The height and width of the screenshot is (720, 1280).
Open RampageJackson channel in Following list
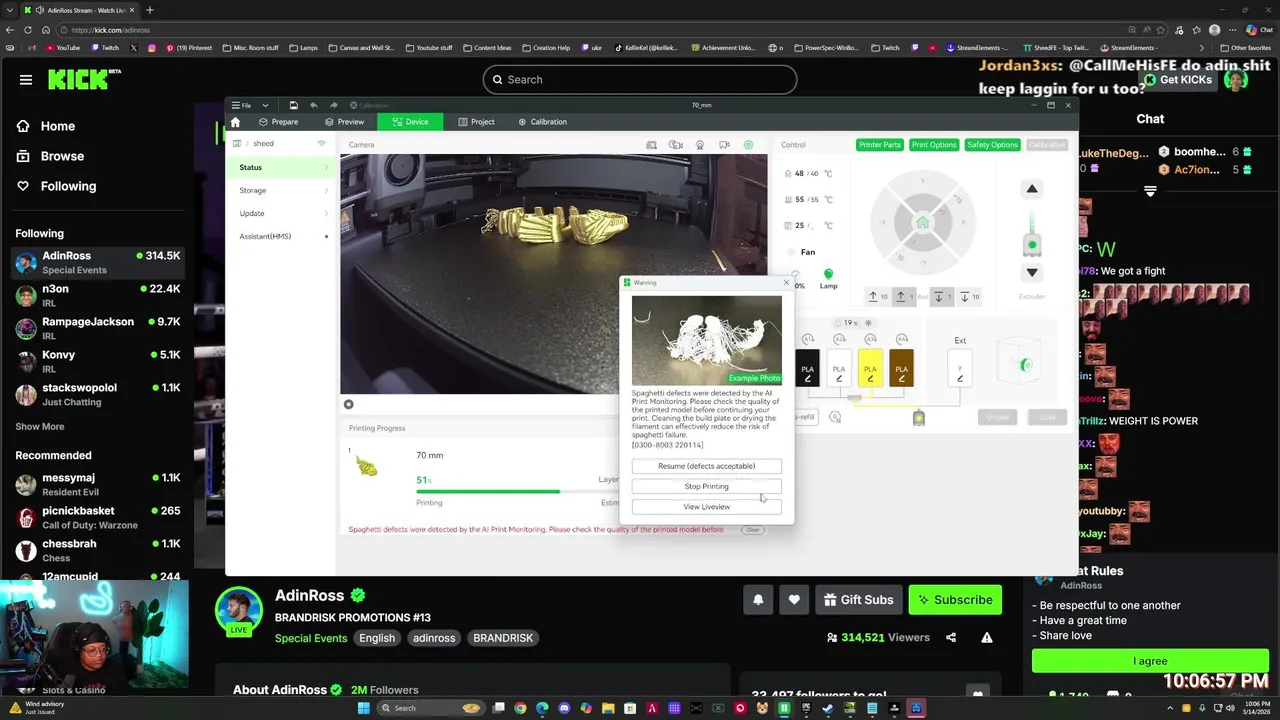pyautogui.click(x=98, y=328)
